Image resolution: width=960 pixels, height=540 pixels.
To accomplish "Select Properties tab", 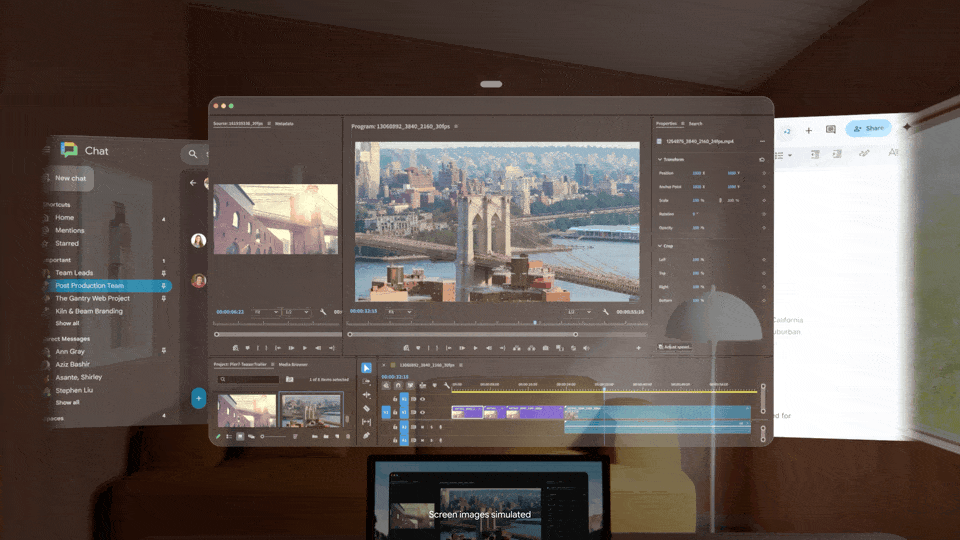I will click(x=667, y=124).
